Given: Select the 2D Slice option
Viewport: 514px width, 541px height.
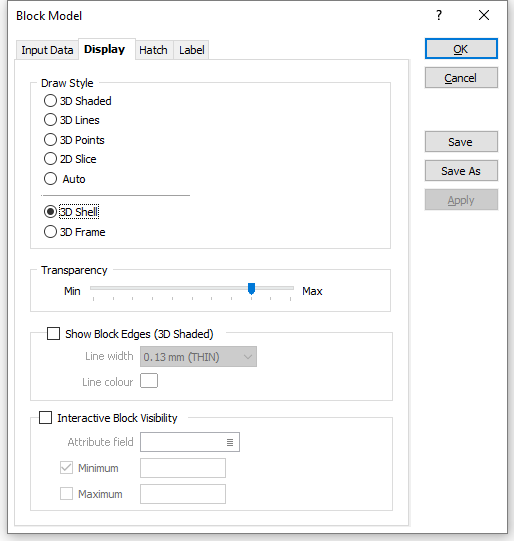Looking at the screenshot, I should click(x=50, y=159).
